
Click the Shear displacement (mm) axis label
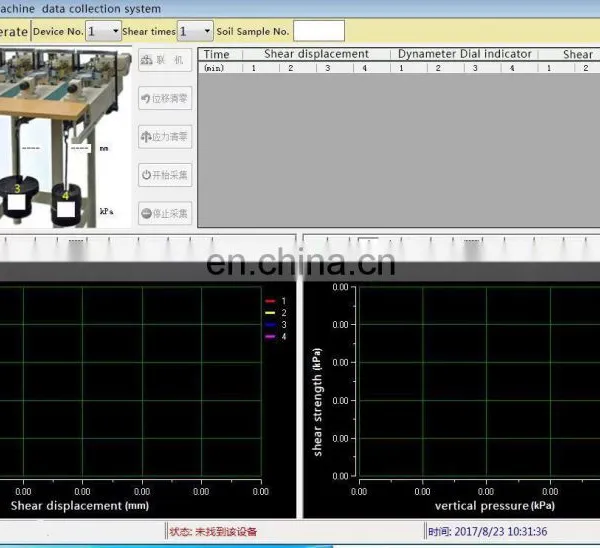[x=80, y=506]
